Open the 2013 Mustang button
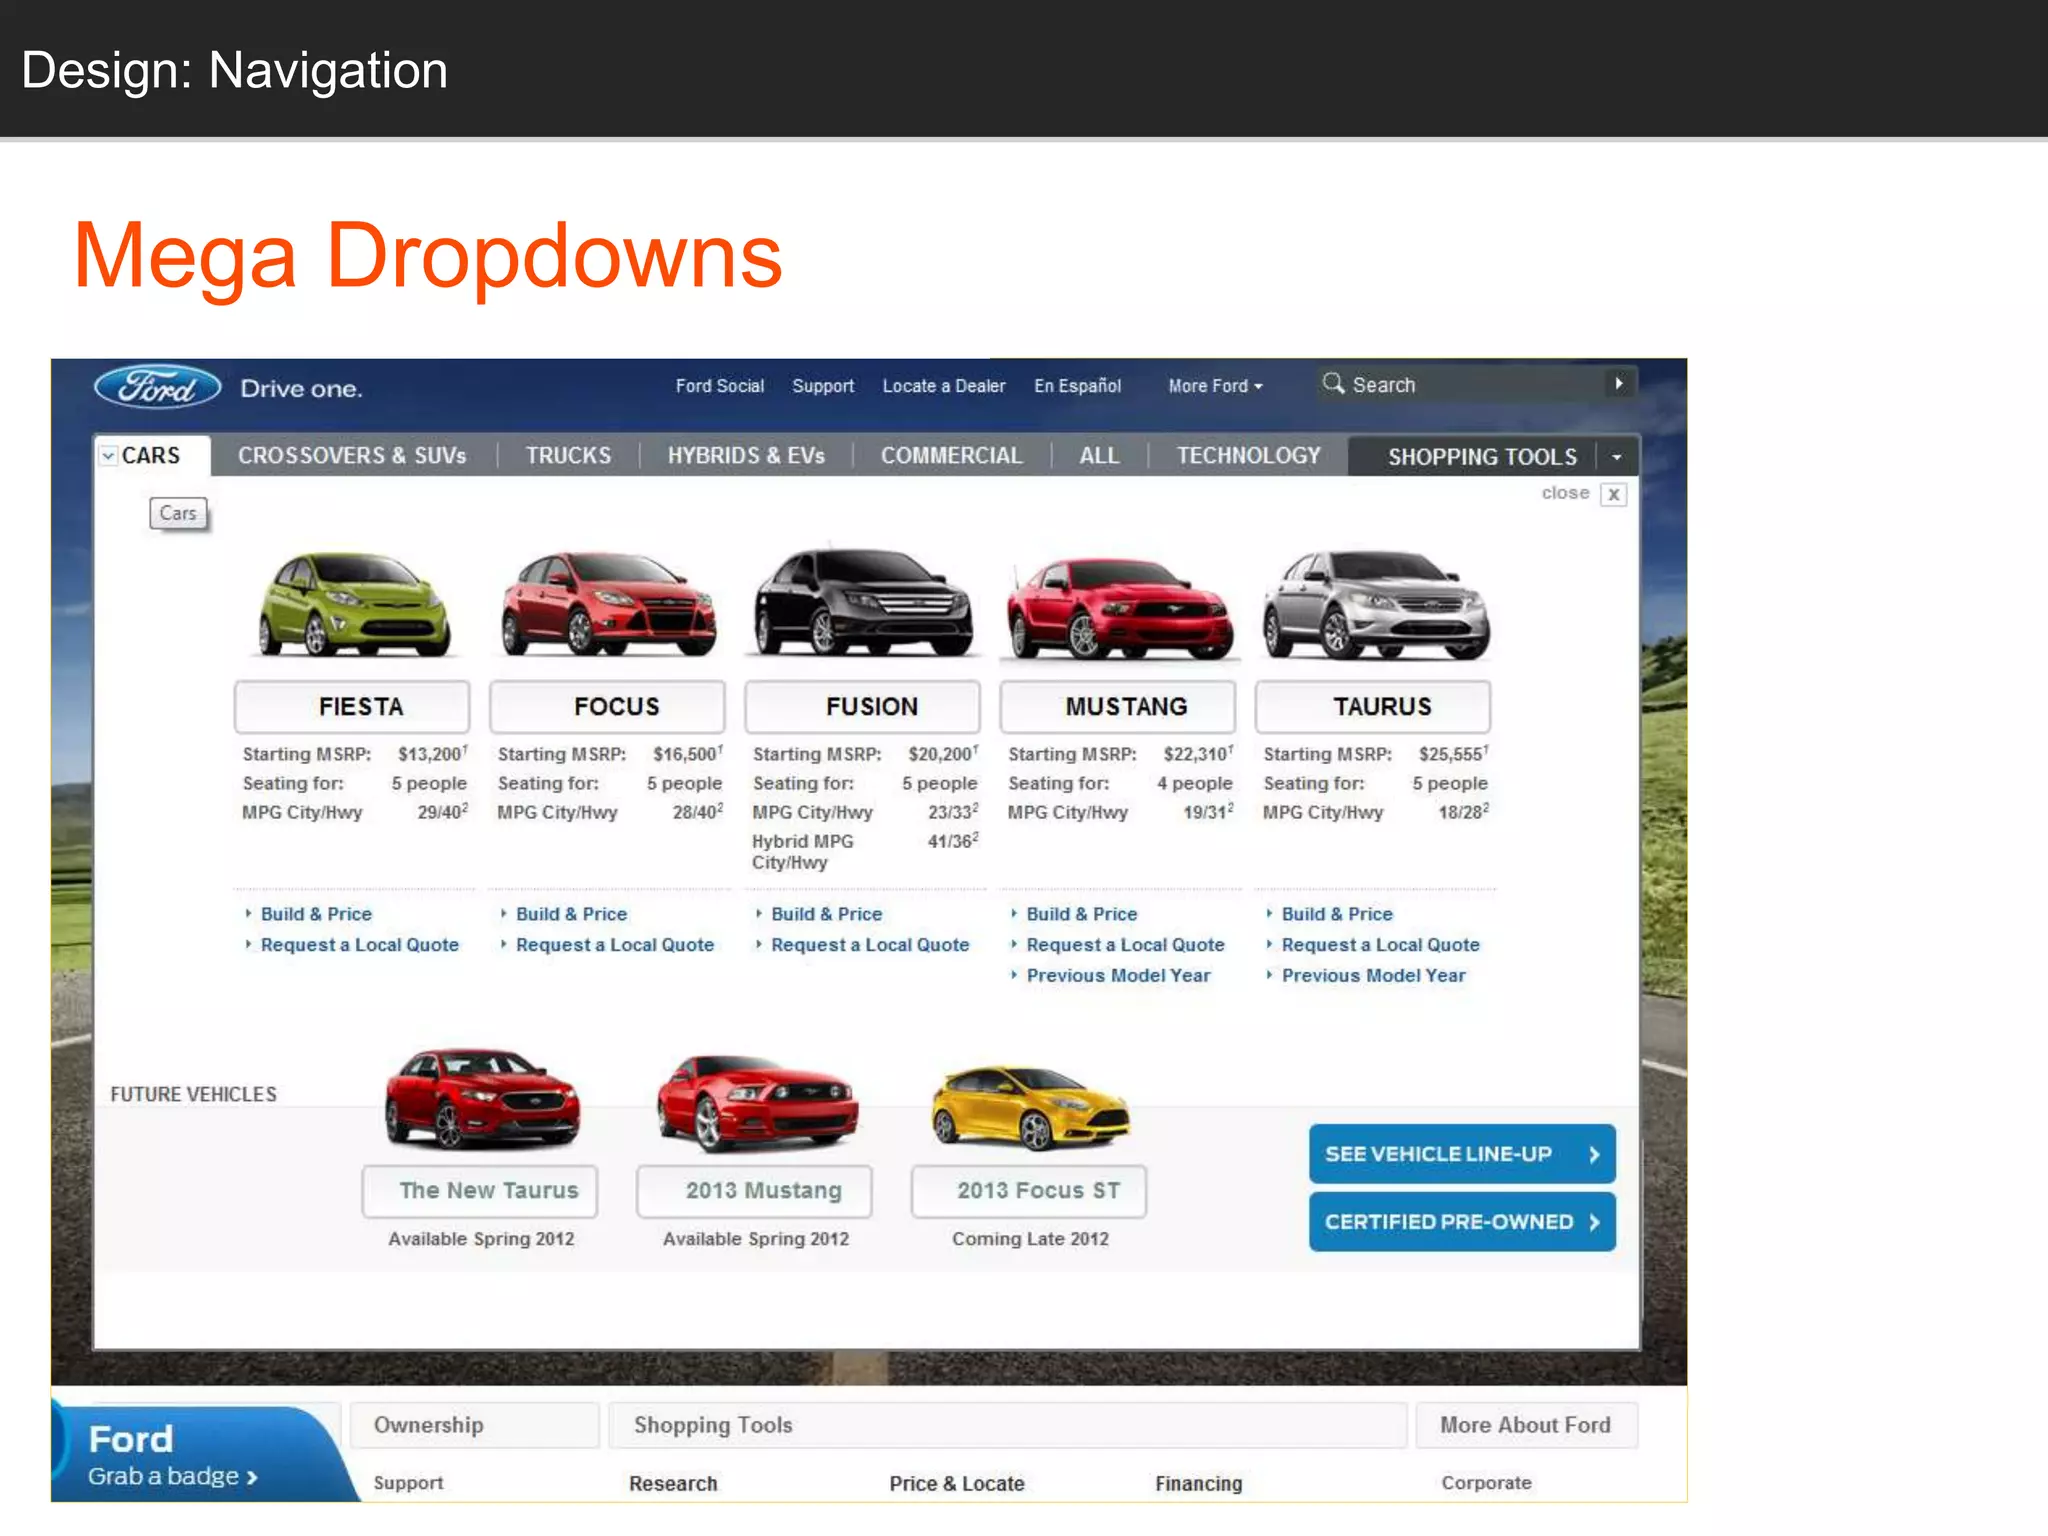Viewport: 2048px width, 1536px height. pyautogui.click(x=754, y=1191)
